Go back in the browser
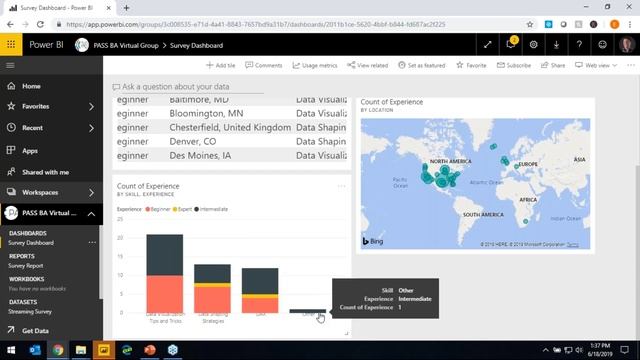Screen dimensions: 640x360 tap(10, 24)
